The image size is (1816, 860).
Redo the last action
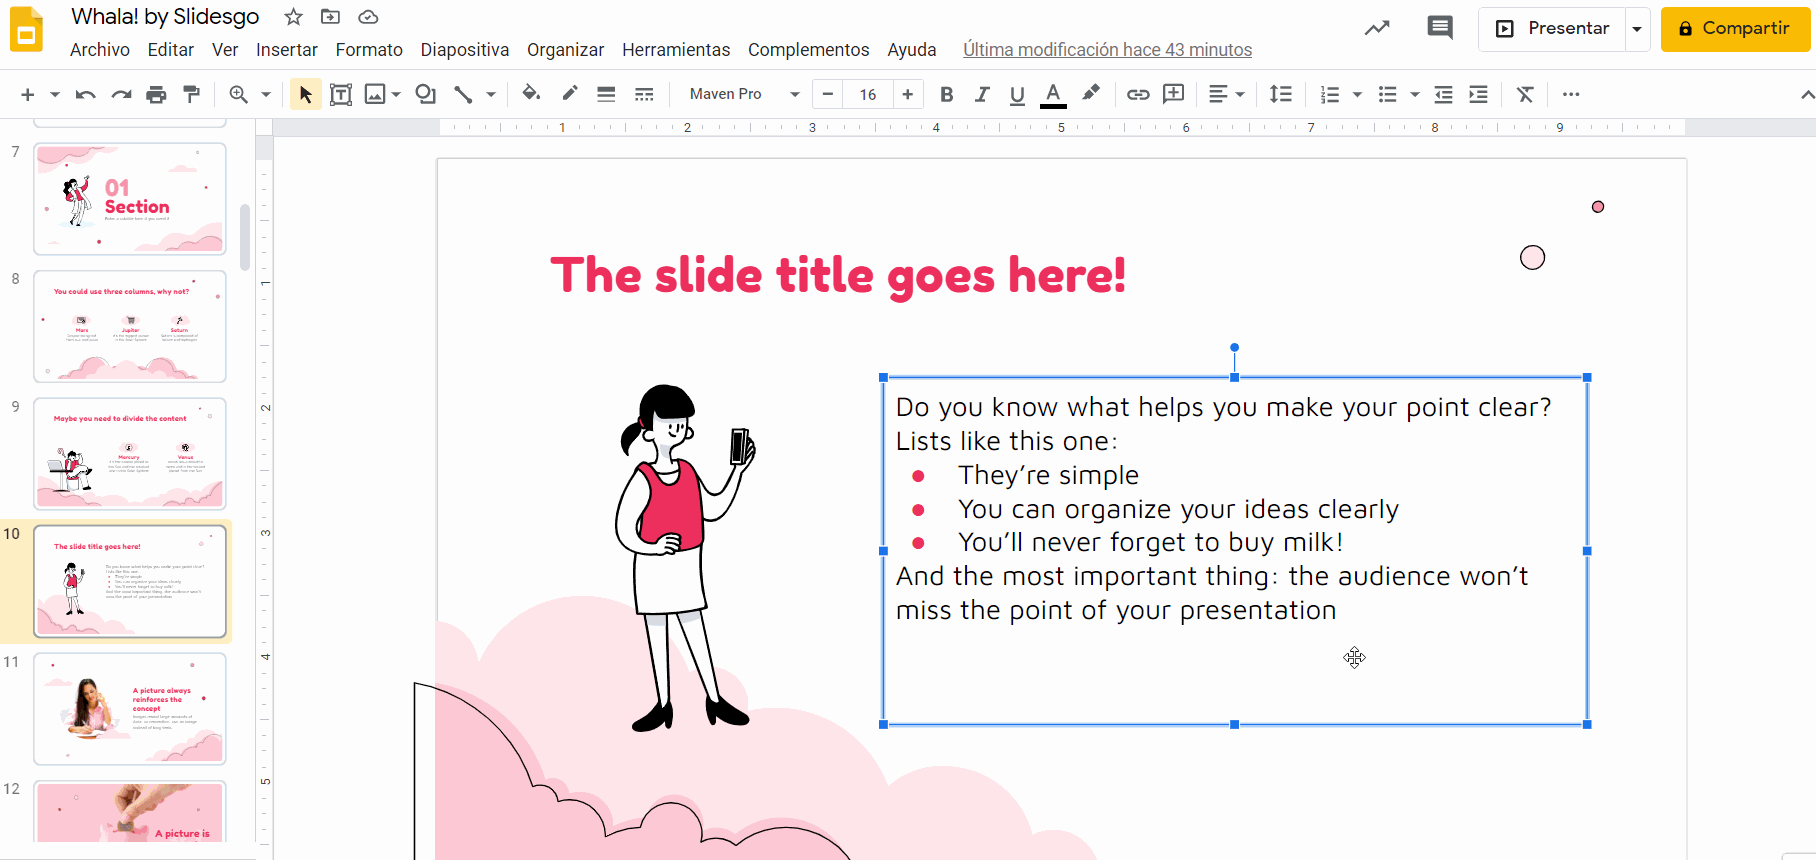click(121, 94)
